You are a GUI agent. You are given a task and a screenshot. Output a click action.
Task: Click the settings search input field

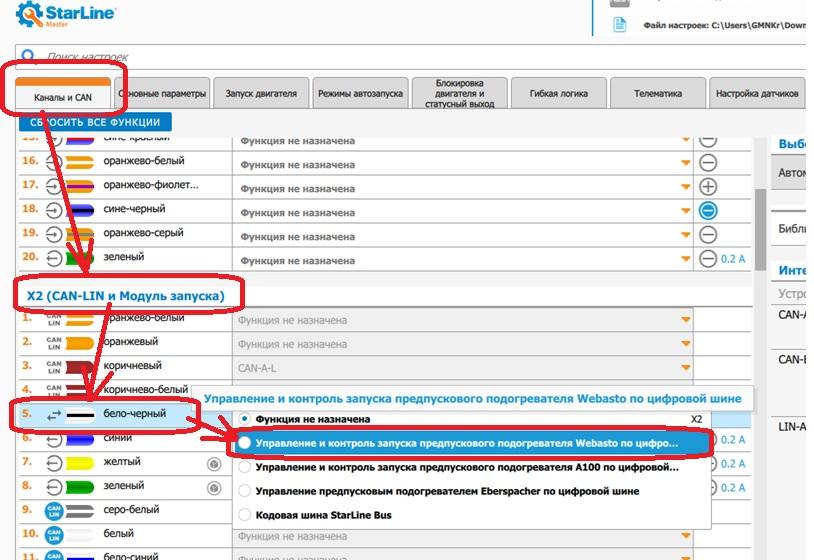(x=400, y=58)
